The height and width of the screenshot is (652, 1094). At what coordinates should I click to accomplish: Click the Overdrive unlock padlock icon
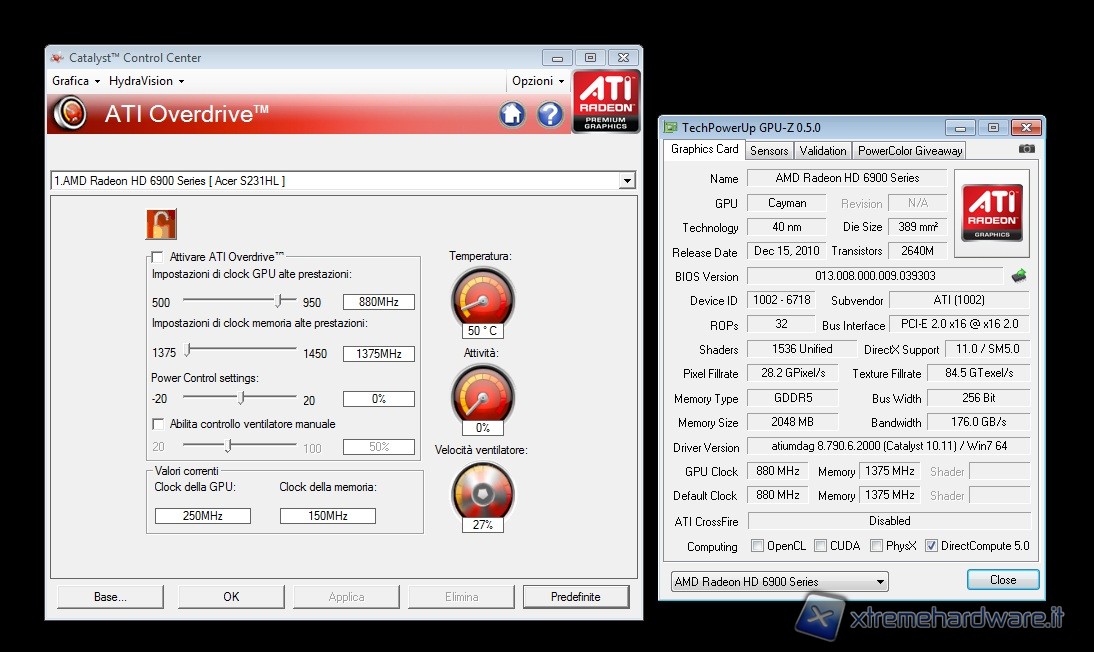[x=161, y=224]
